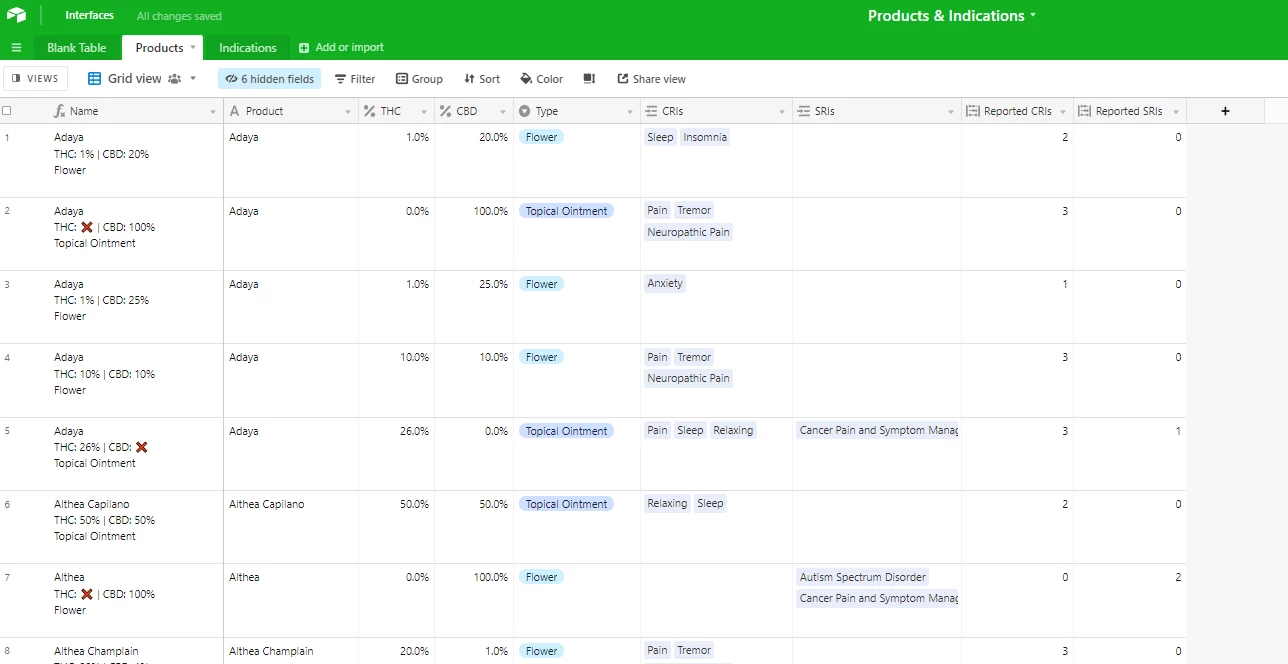Viewport: 1288px width, 664px height.
Task: Select the All changes saved status text
Action: (x=179, y=16)
